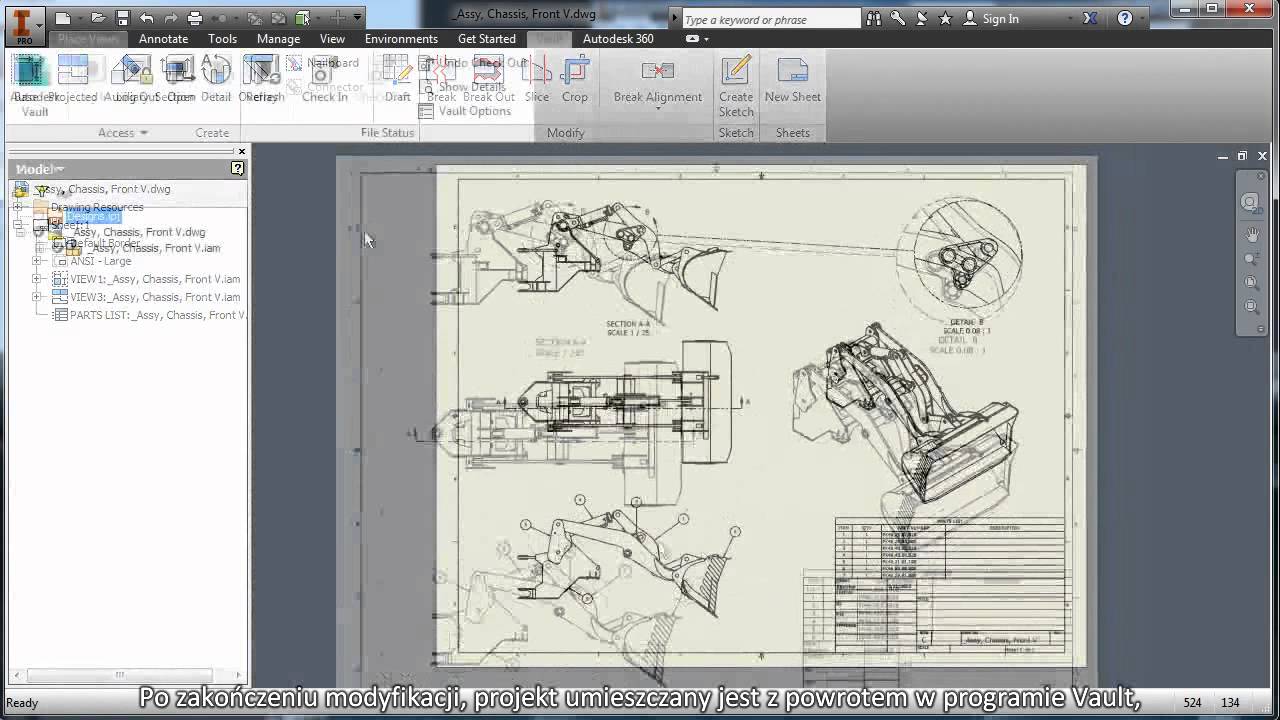Click the key Subscription Center icon

pos(898,18)
